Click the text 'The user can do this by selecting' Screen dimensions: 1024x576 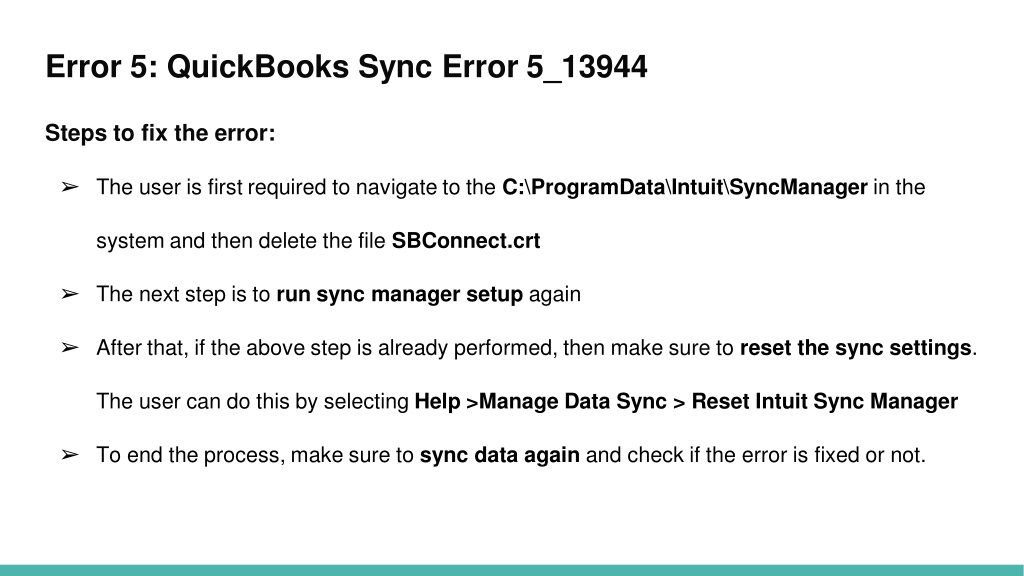coord(253,402)
